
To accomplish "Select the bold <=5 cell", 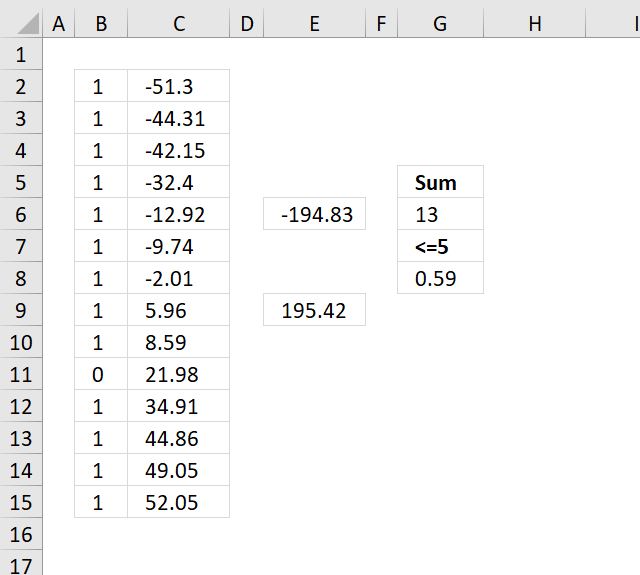I will coord(440,246).
